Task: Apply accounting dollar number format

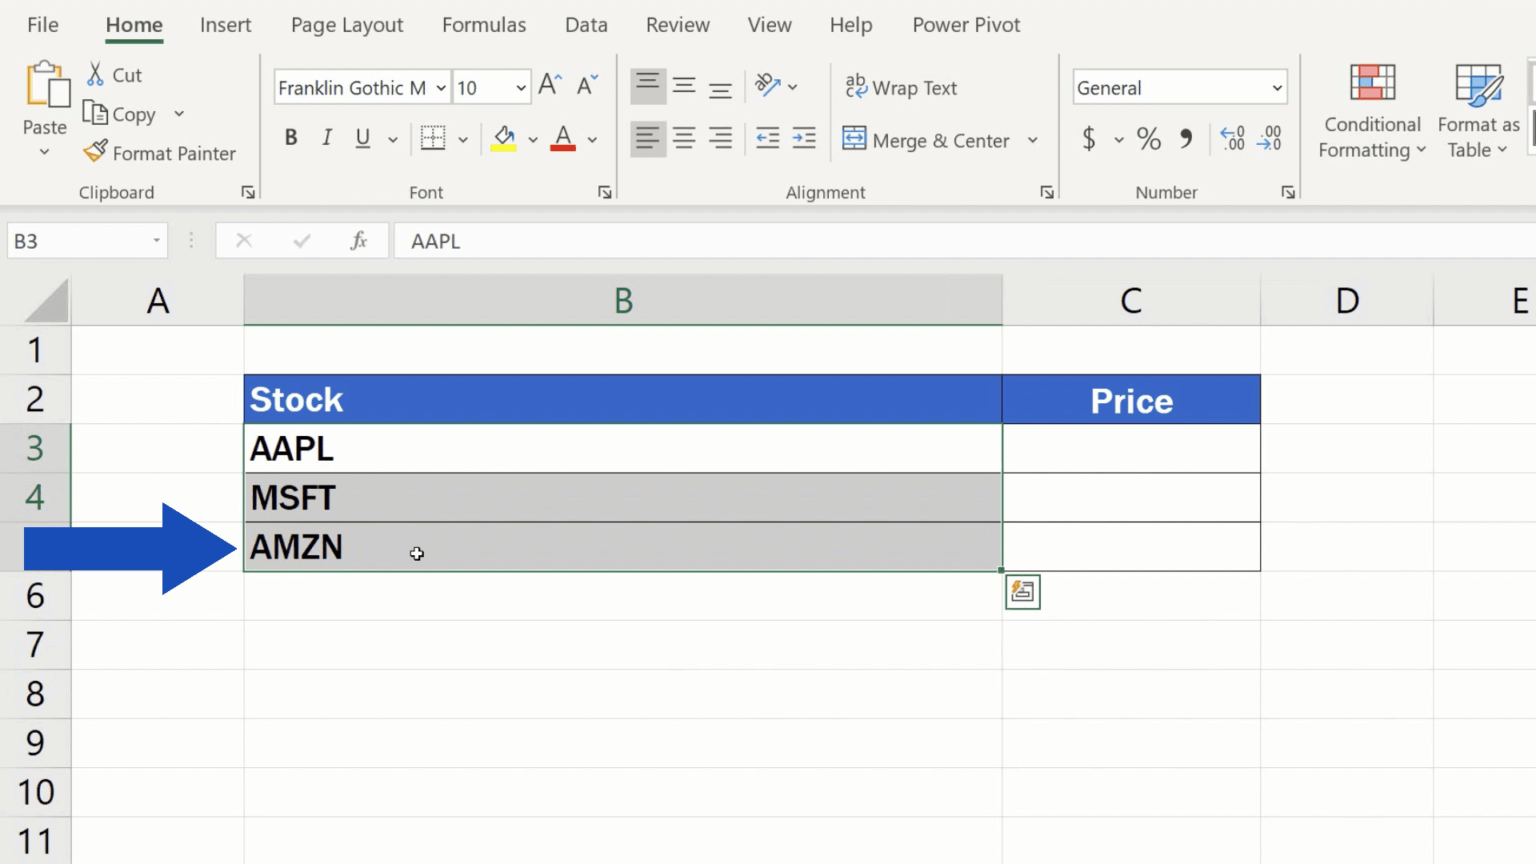Action: (1089, 138)
